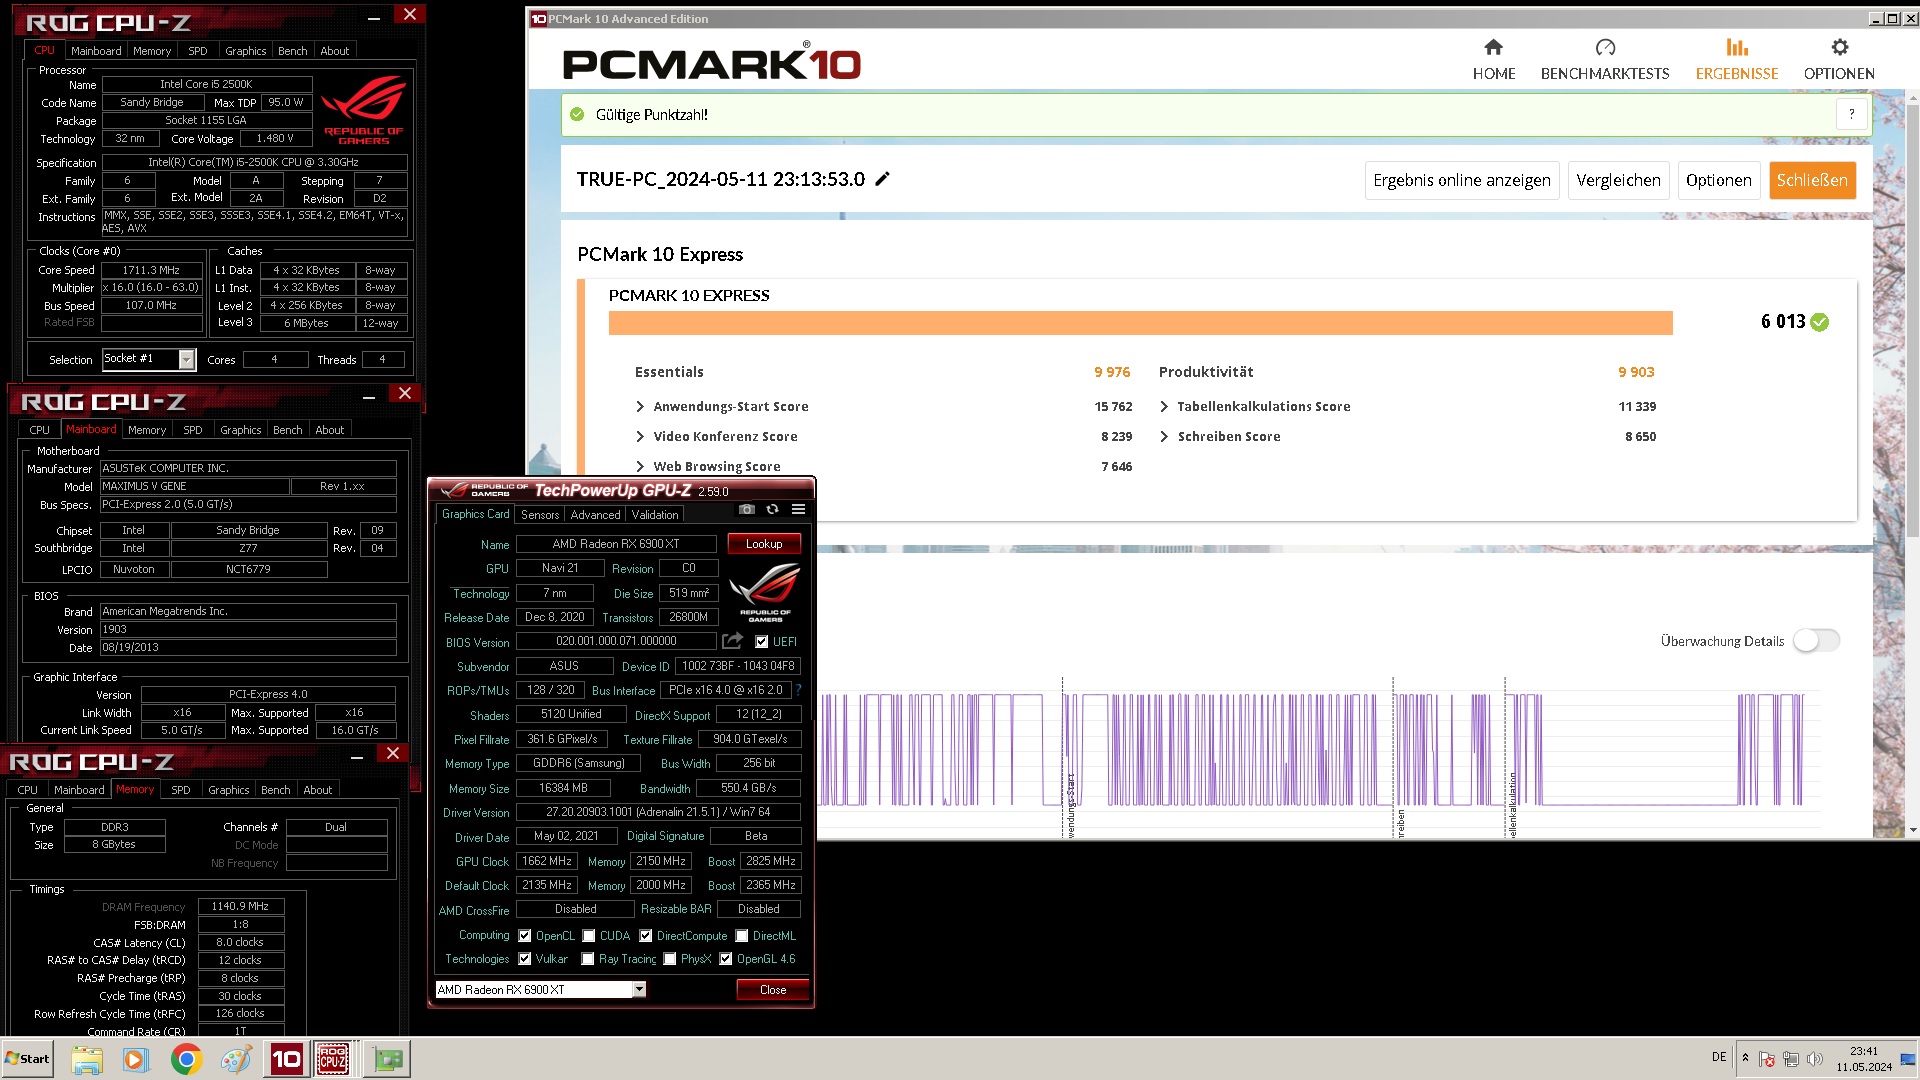Image resolution: width=1920 pixels, height=1080 pixels.
Task: Click the PCMark vertical scrollbar up arrow
Action: [x=1912, y=98]
